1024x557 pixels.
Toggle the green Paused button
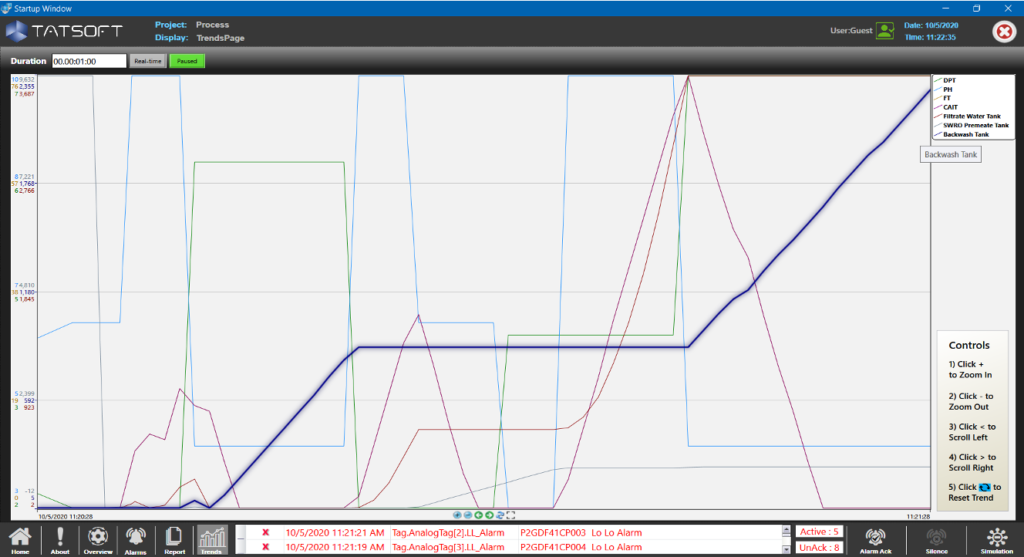[185, 61]
